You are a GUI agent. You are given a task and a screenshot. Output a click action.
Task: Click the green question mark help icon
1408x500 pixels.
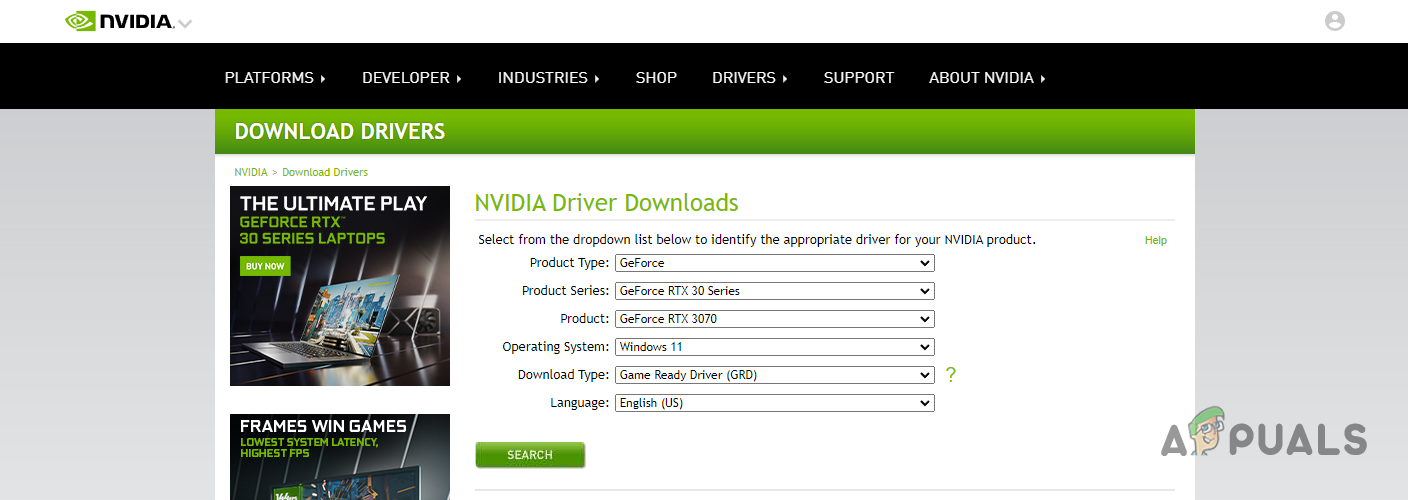tap(950, 375)
